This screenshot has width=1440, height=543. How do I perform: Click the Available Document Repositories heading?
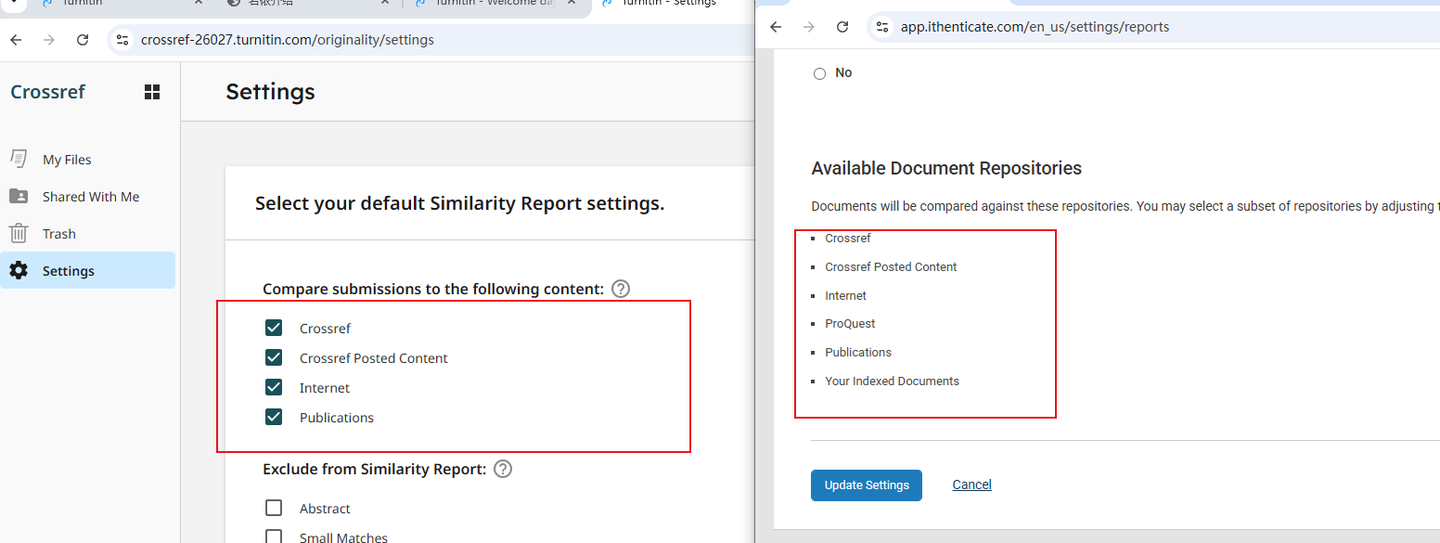coord(947,168)
